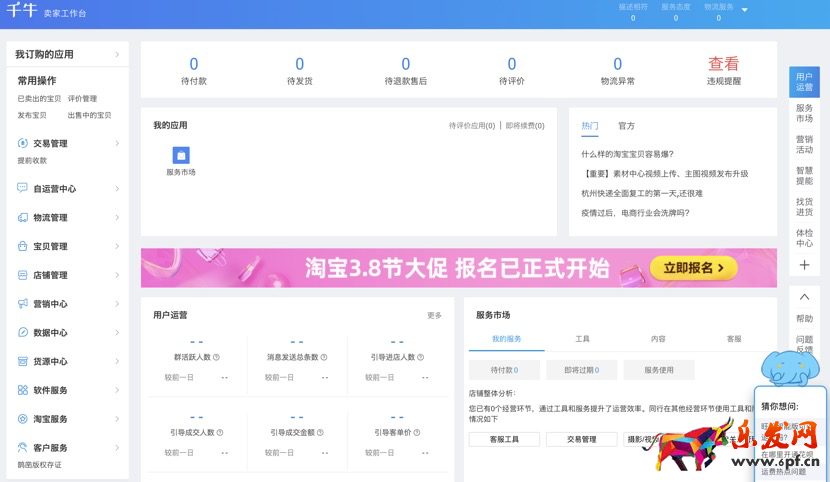Screen dimensions: 830x482
Task: Select 营销活动 in right sidebar
Action: pyautogui.click(x=804, y=144)
